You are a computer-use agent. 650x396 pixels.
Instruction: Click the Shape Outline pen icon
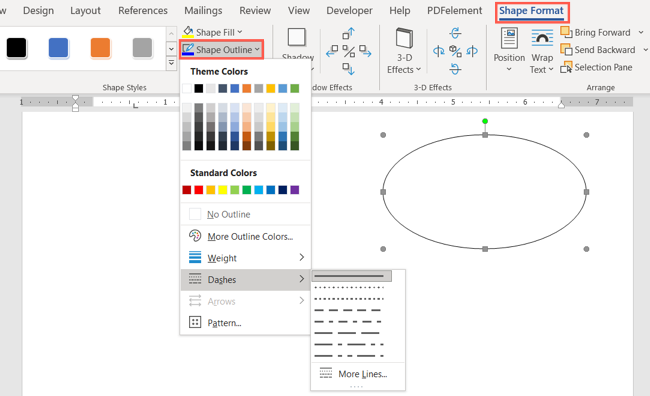[x=188, y=49]
